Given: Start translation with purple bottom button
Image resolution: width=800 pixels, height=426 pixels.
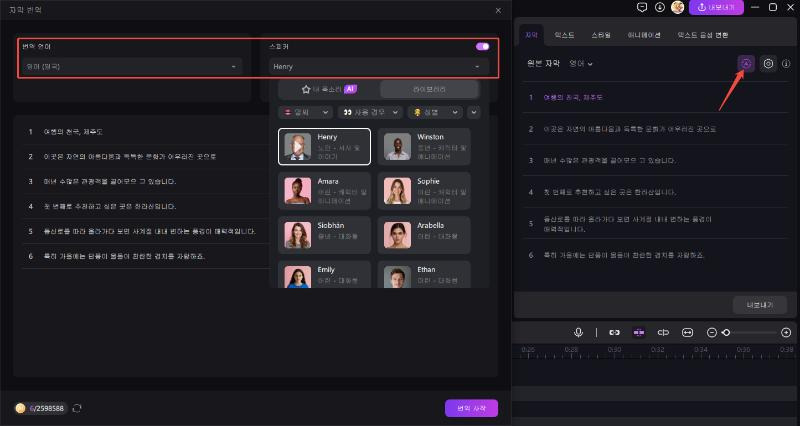Looking at the screenshot, I should click(471, 408).
